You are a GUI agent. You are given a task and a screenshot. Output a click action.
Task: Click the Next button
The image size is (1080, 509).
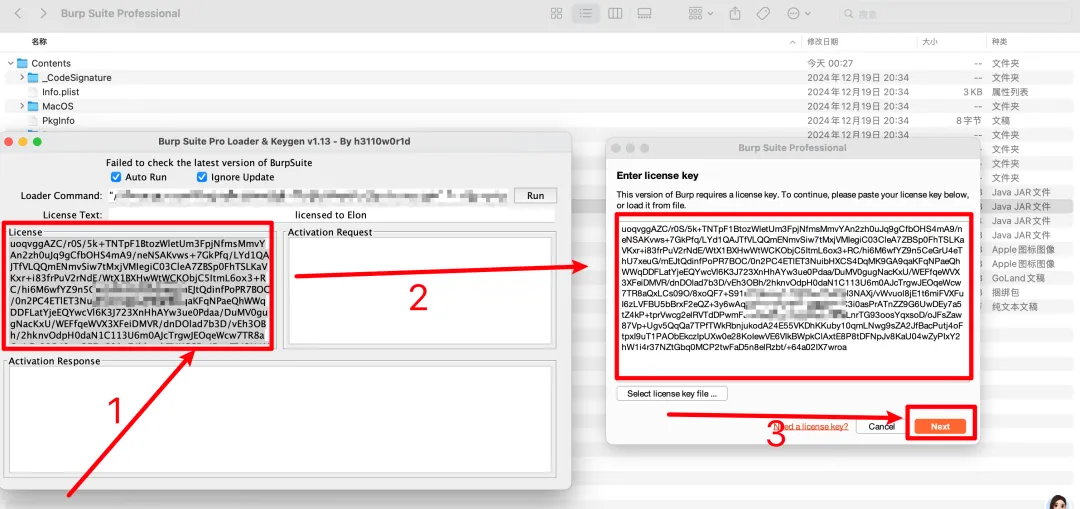click(940, 426)
